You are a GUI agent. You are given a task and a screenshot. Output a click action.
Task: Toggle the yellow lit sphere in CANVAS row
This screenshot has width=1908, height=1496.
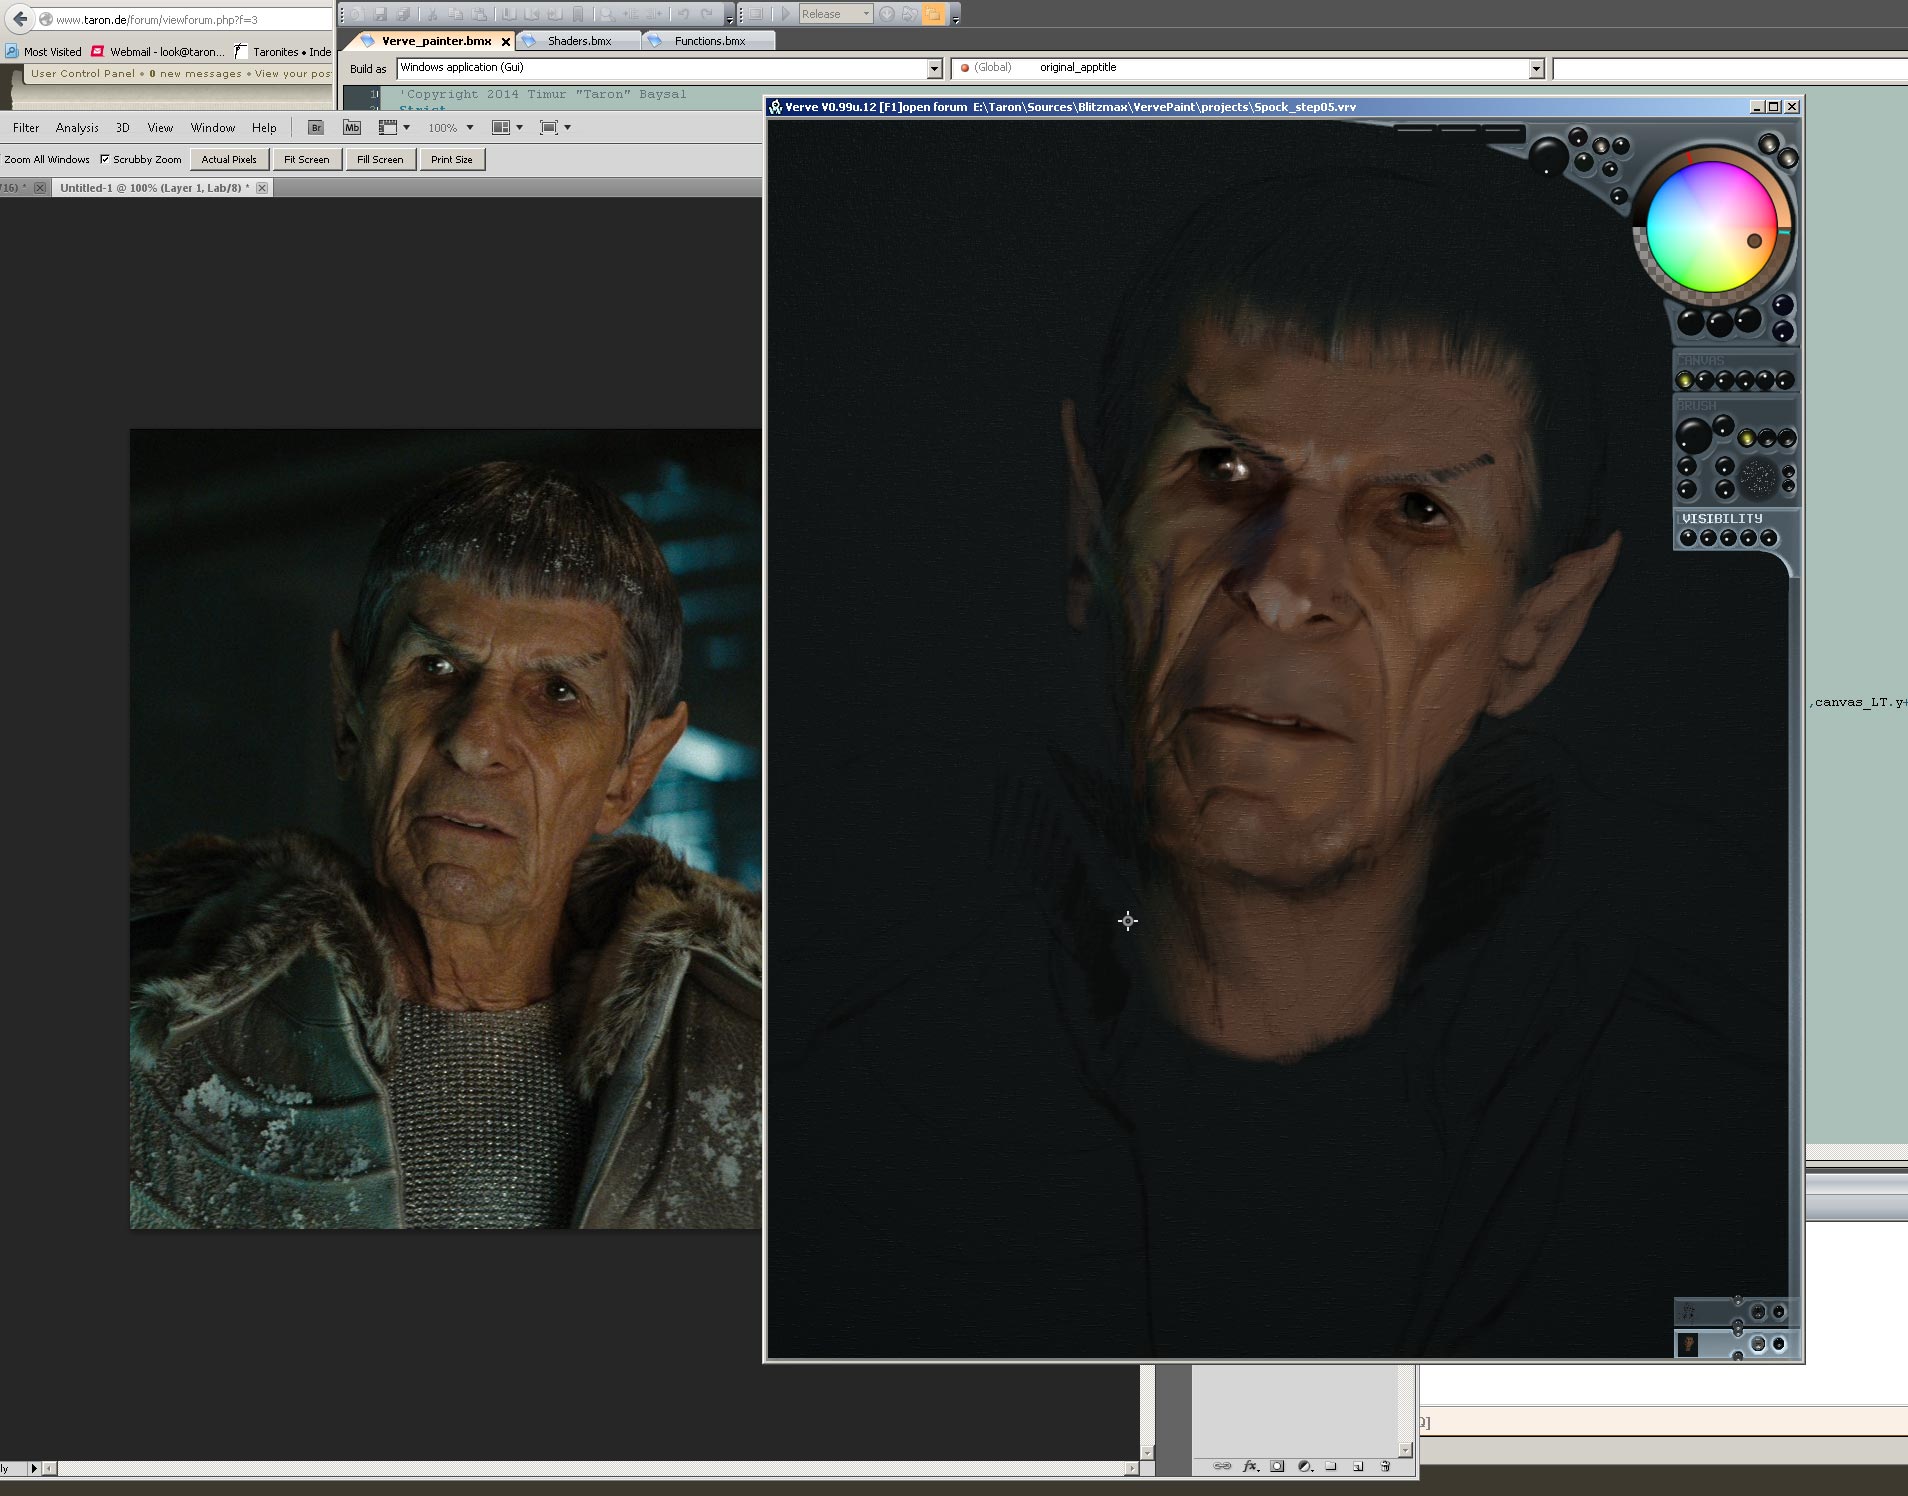pos(1685,380)
